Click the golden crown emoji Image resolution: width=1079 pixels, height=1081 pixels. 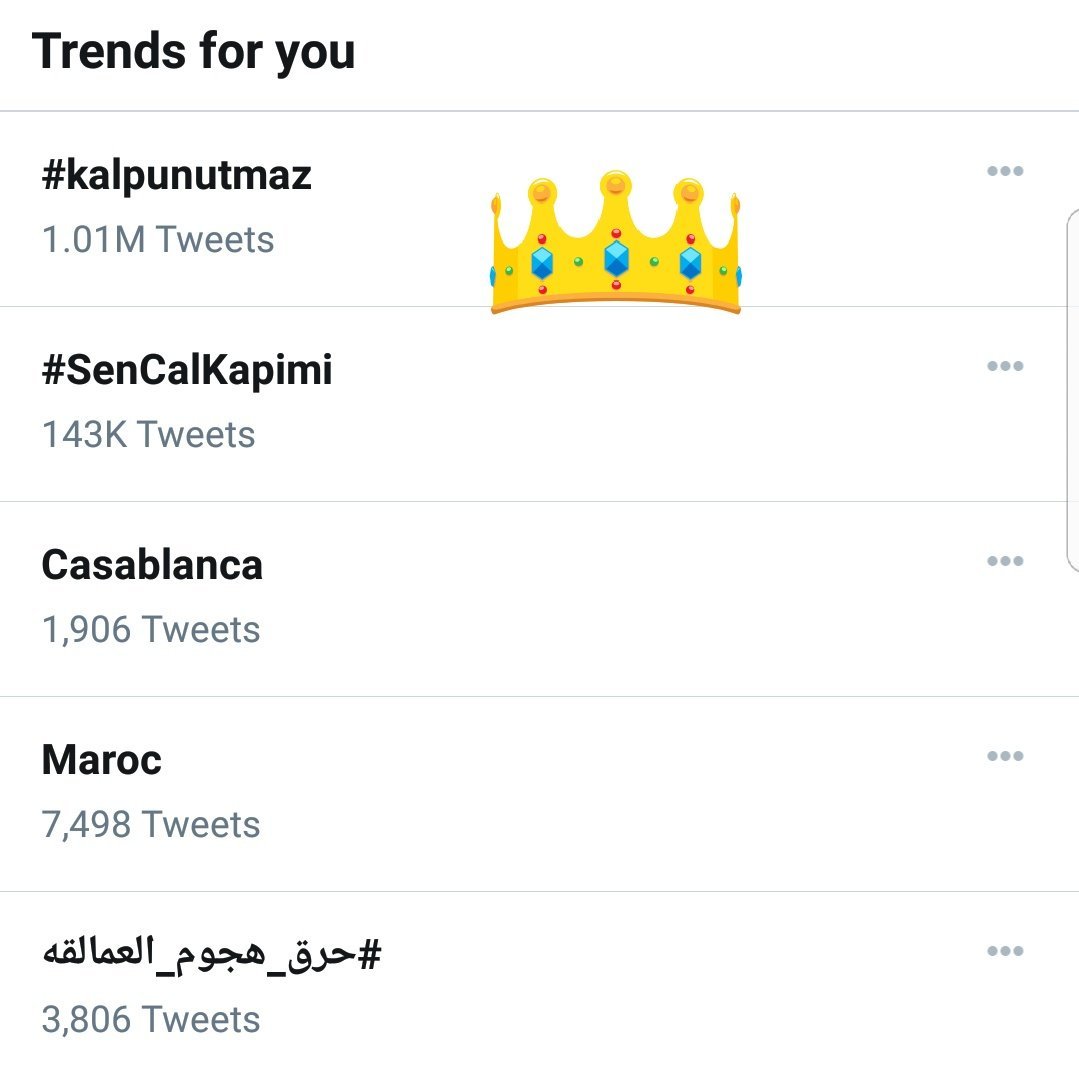click(616, 243)
